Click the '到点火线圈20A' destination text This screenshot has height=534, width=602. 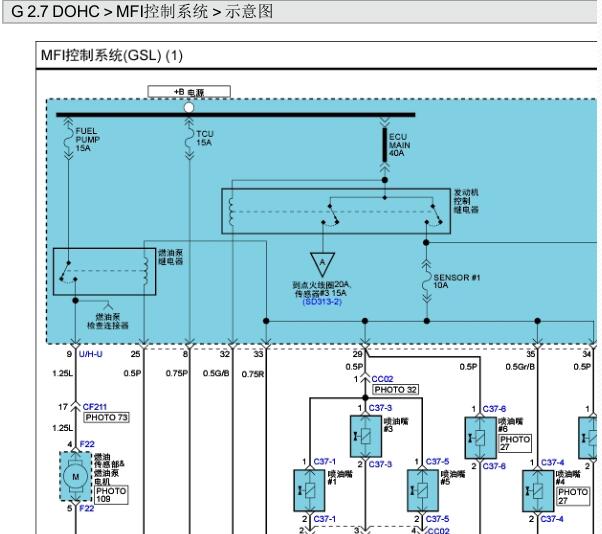pos(321,285)
